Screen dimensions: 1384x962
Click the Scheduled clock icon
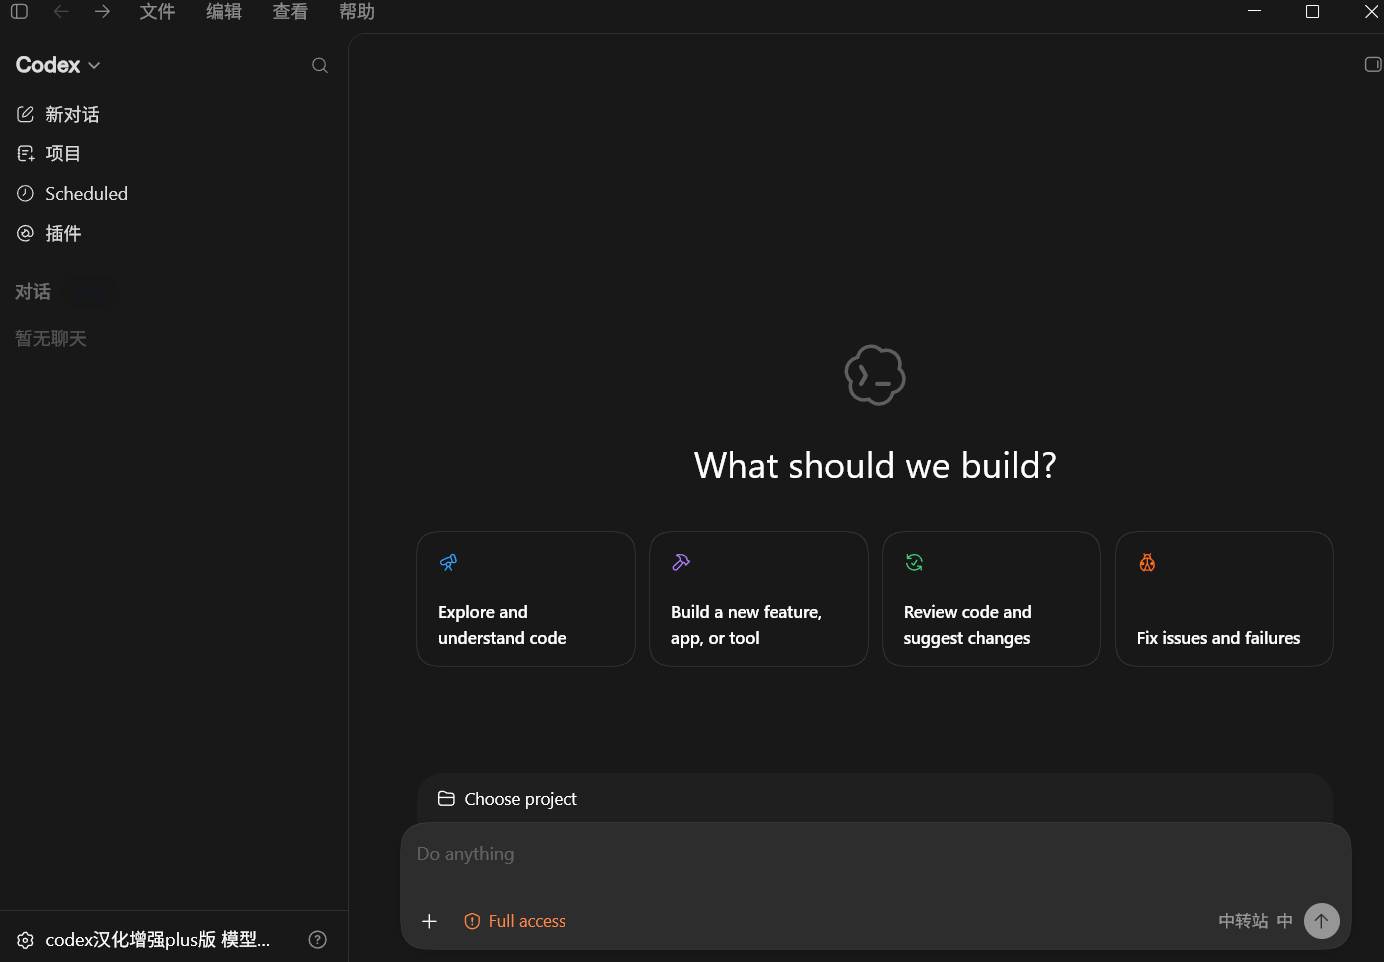(26, 194)
